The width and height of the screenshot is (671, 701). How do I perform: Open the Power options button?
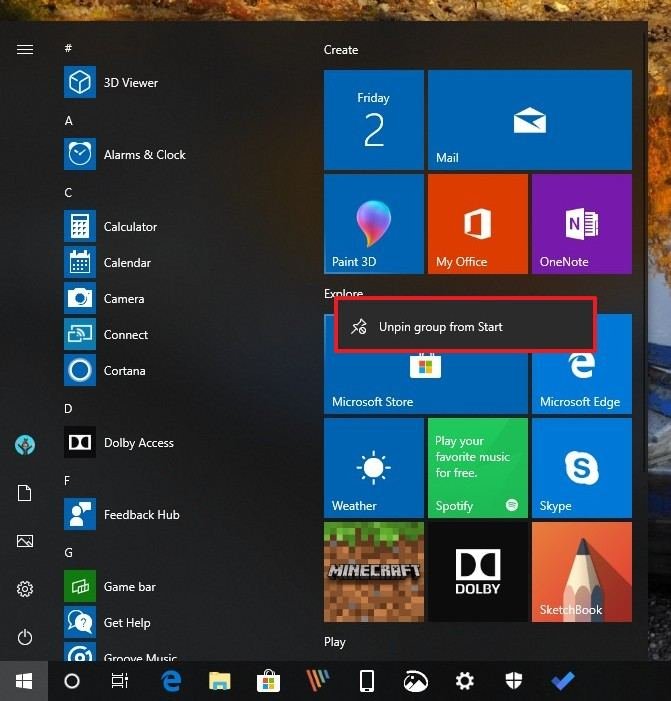pyautogui.click(x=25, y=637)
